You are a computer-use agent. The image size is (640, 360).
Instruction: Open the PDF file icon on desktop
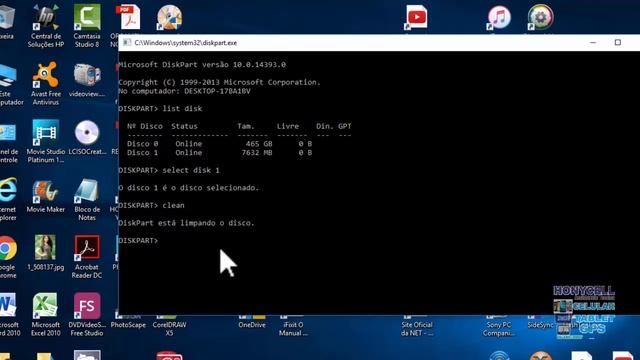click(x=128, y=18)
